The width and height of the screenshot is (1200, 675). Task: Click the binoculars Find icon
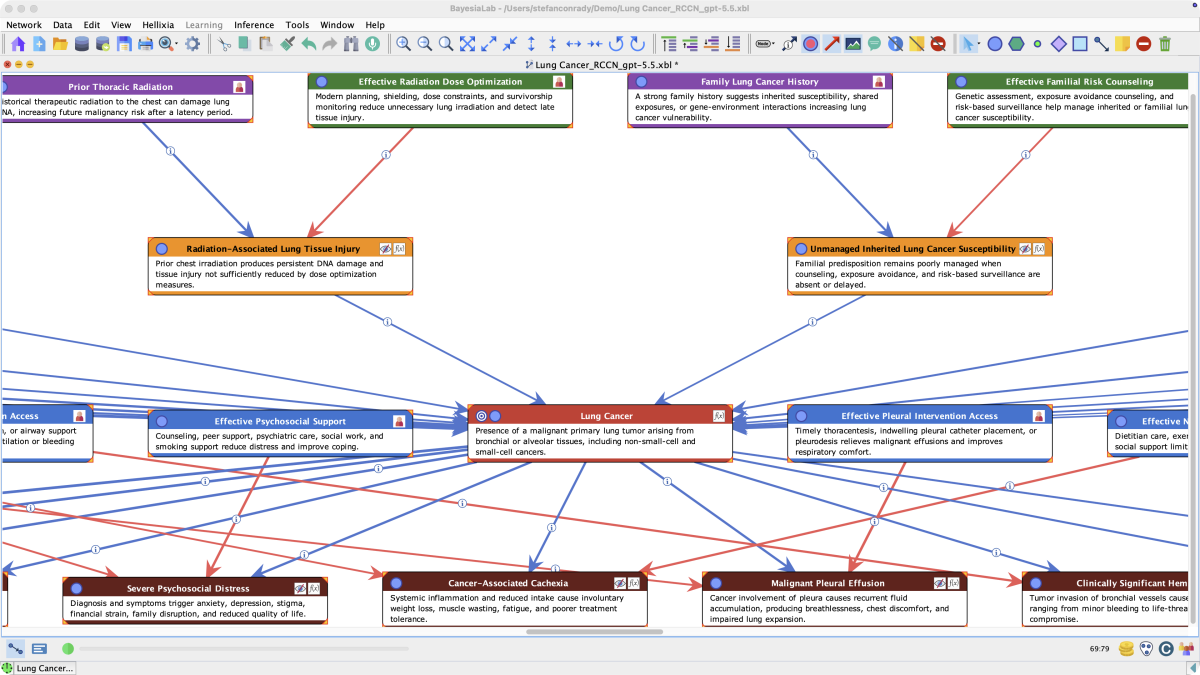click(351, 44)
